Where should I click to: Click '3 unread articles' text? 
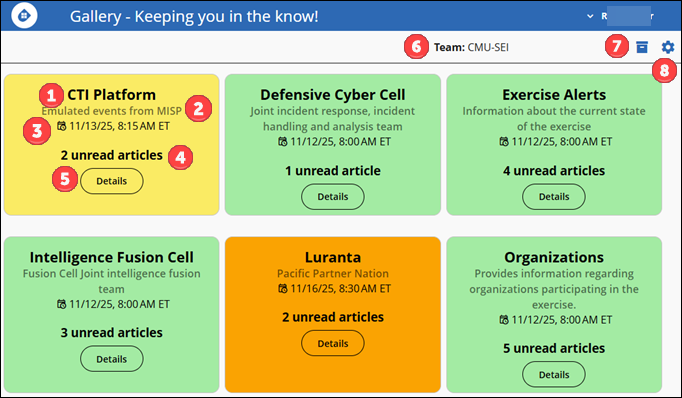[x=111, y=333]
